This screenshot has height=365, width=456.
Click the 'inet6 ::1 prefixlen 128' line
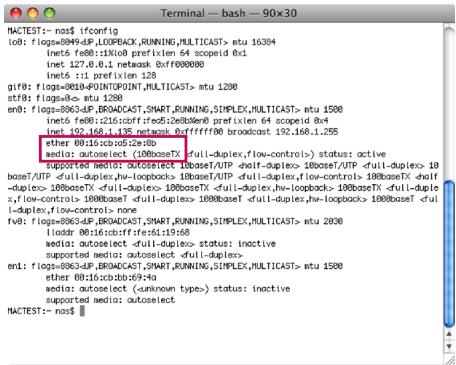(101, 75)
